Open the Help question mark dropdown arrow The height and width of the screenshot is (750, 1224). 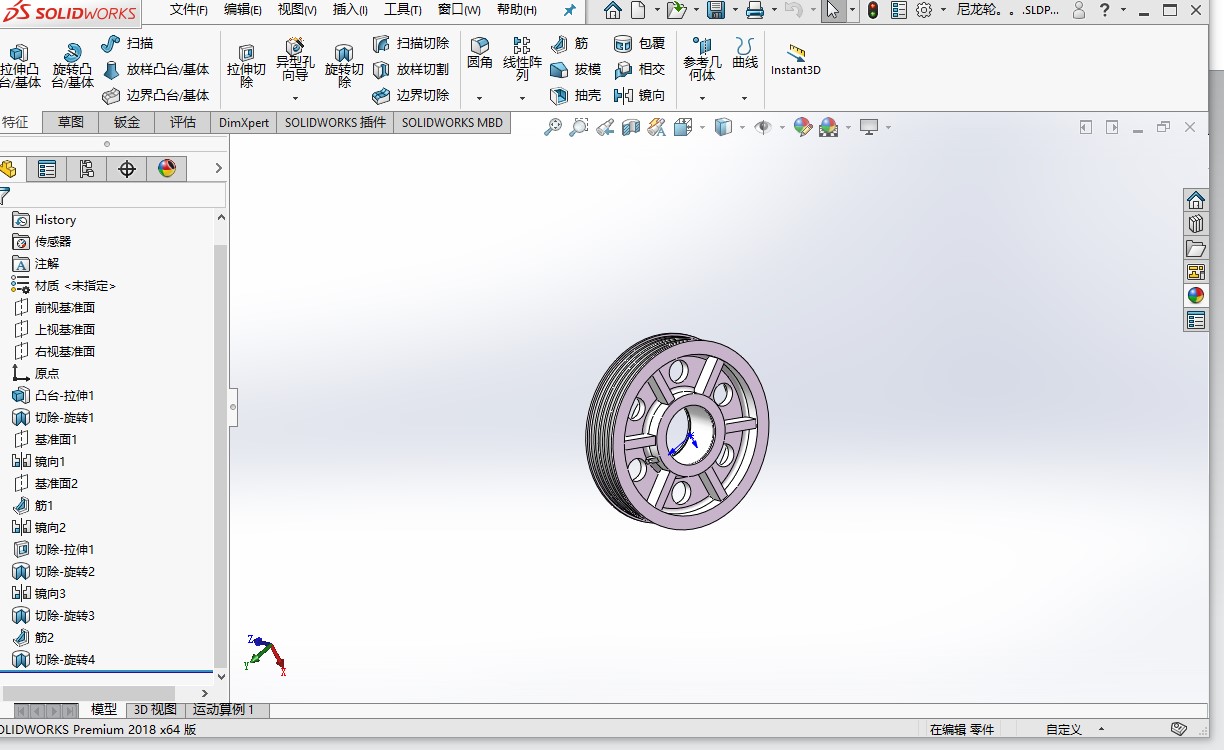coord(1123,11)
